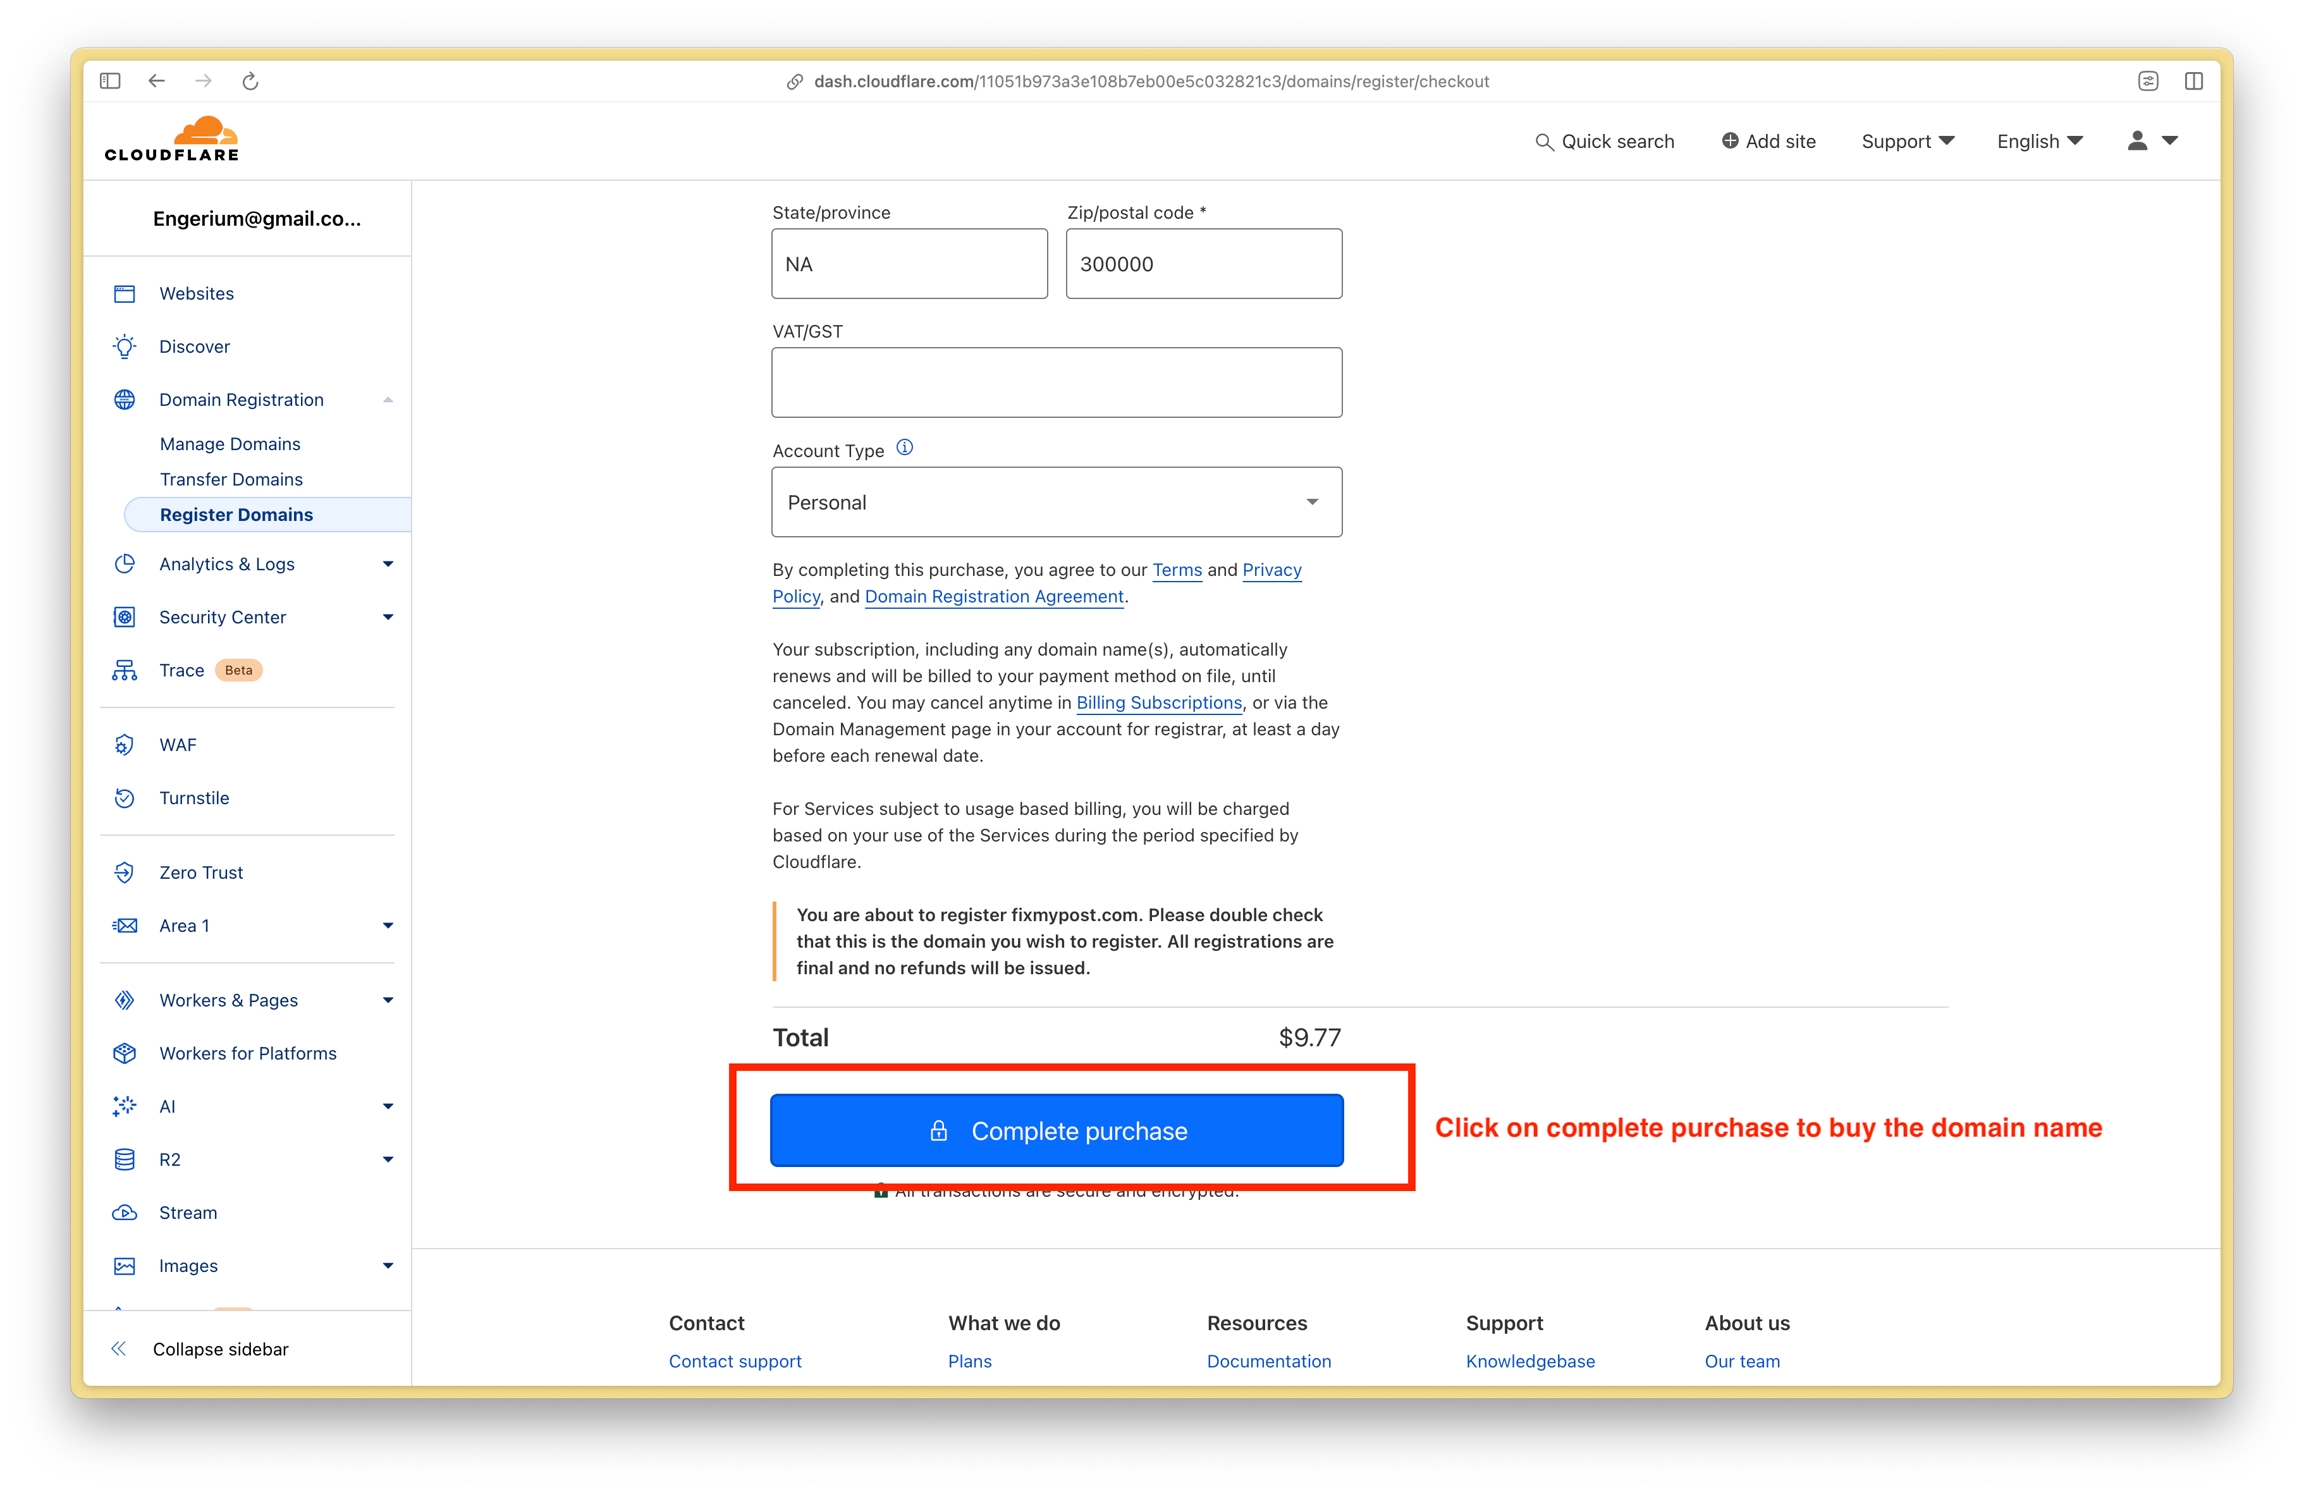
Task: Click the Trace sidebar icon
Action: [x=125, y=670]
